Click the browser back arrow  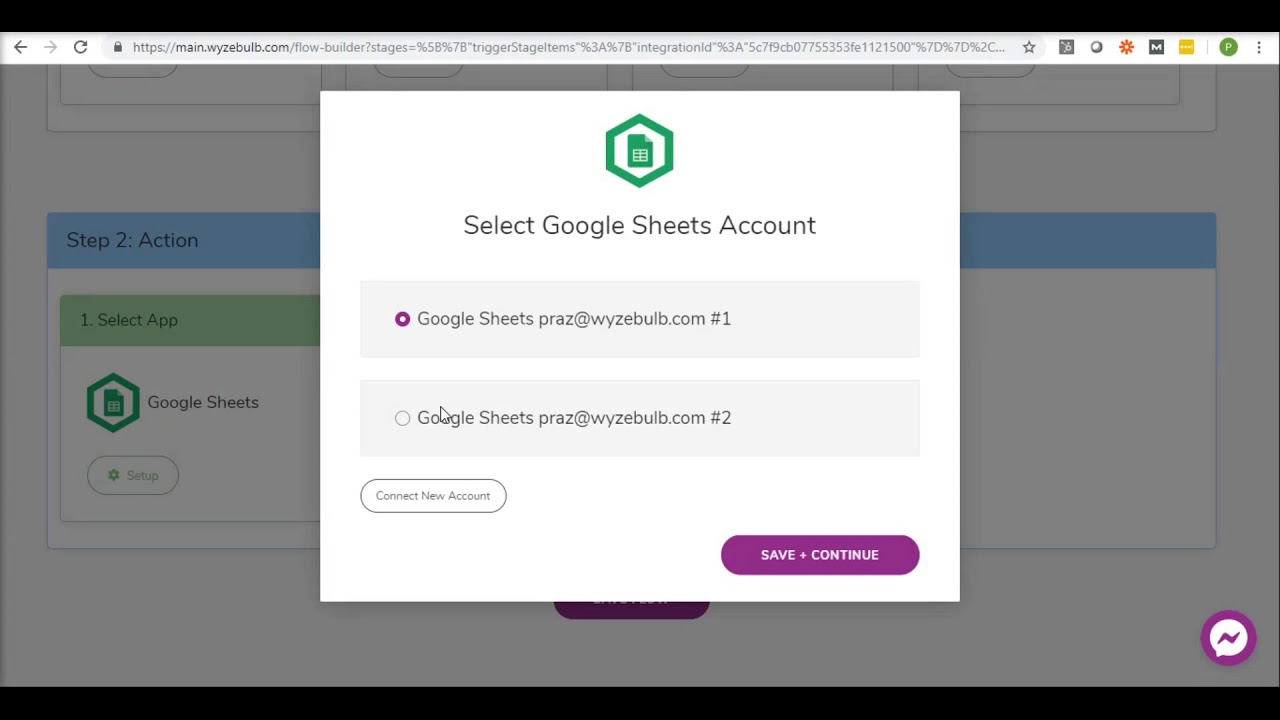[x=21, y=47]
